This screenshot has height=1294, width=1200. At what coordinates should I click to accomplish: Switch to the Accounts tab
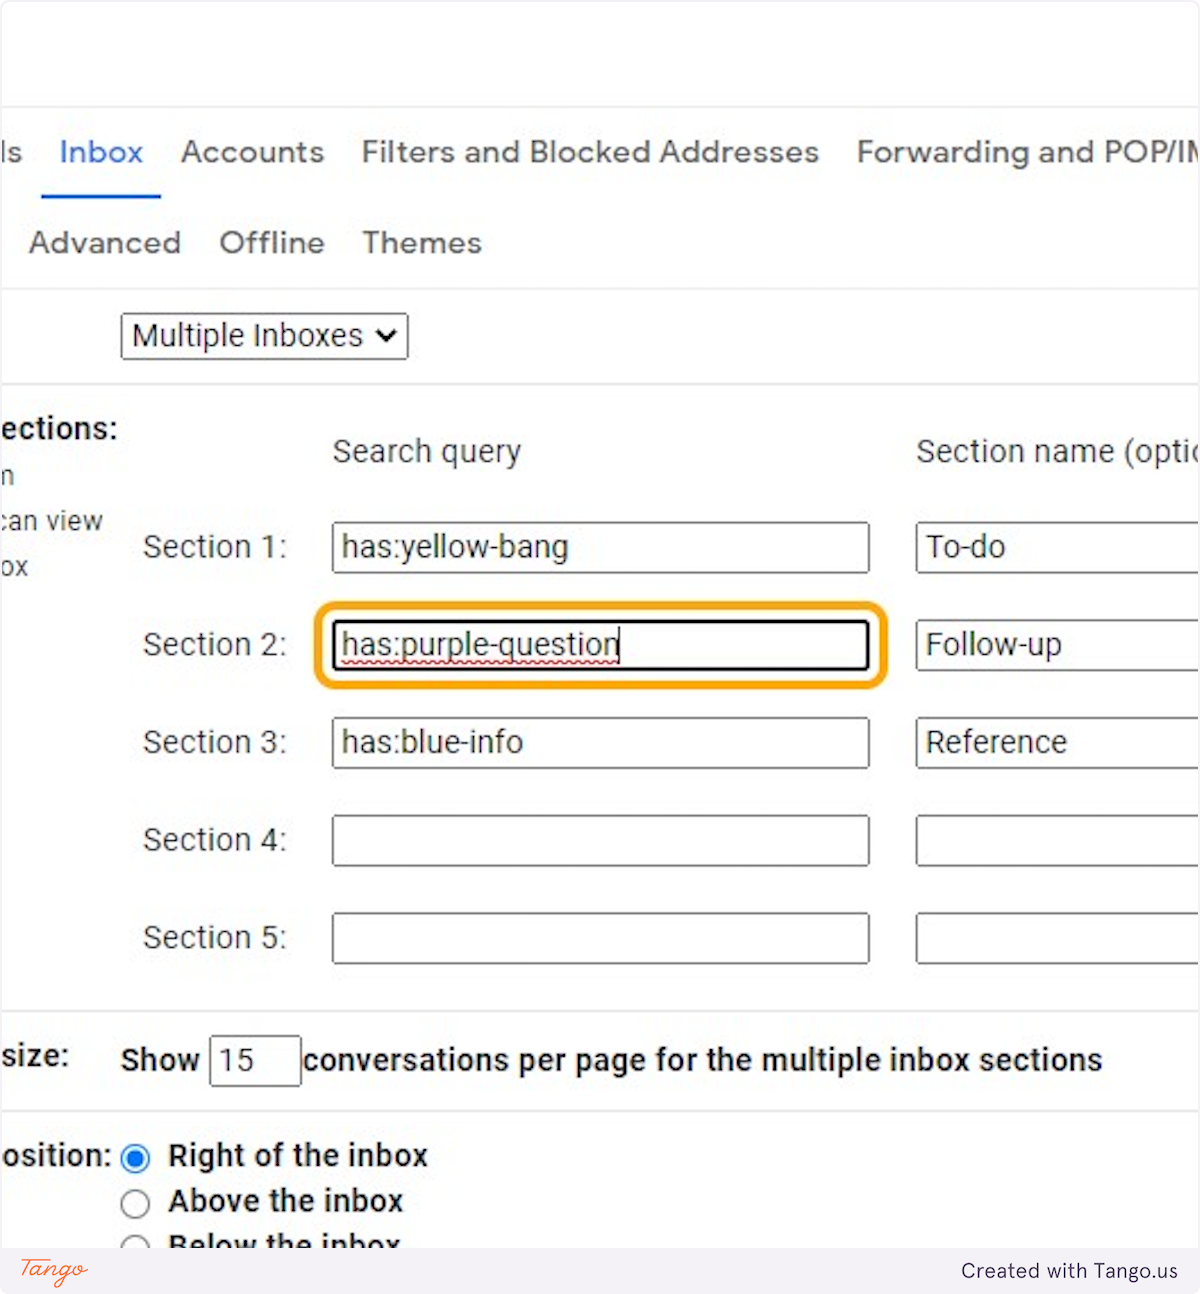pos(252,152)
